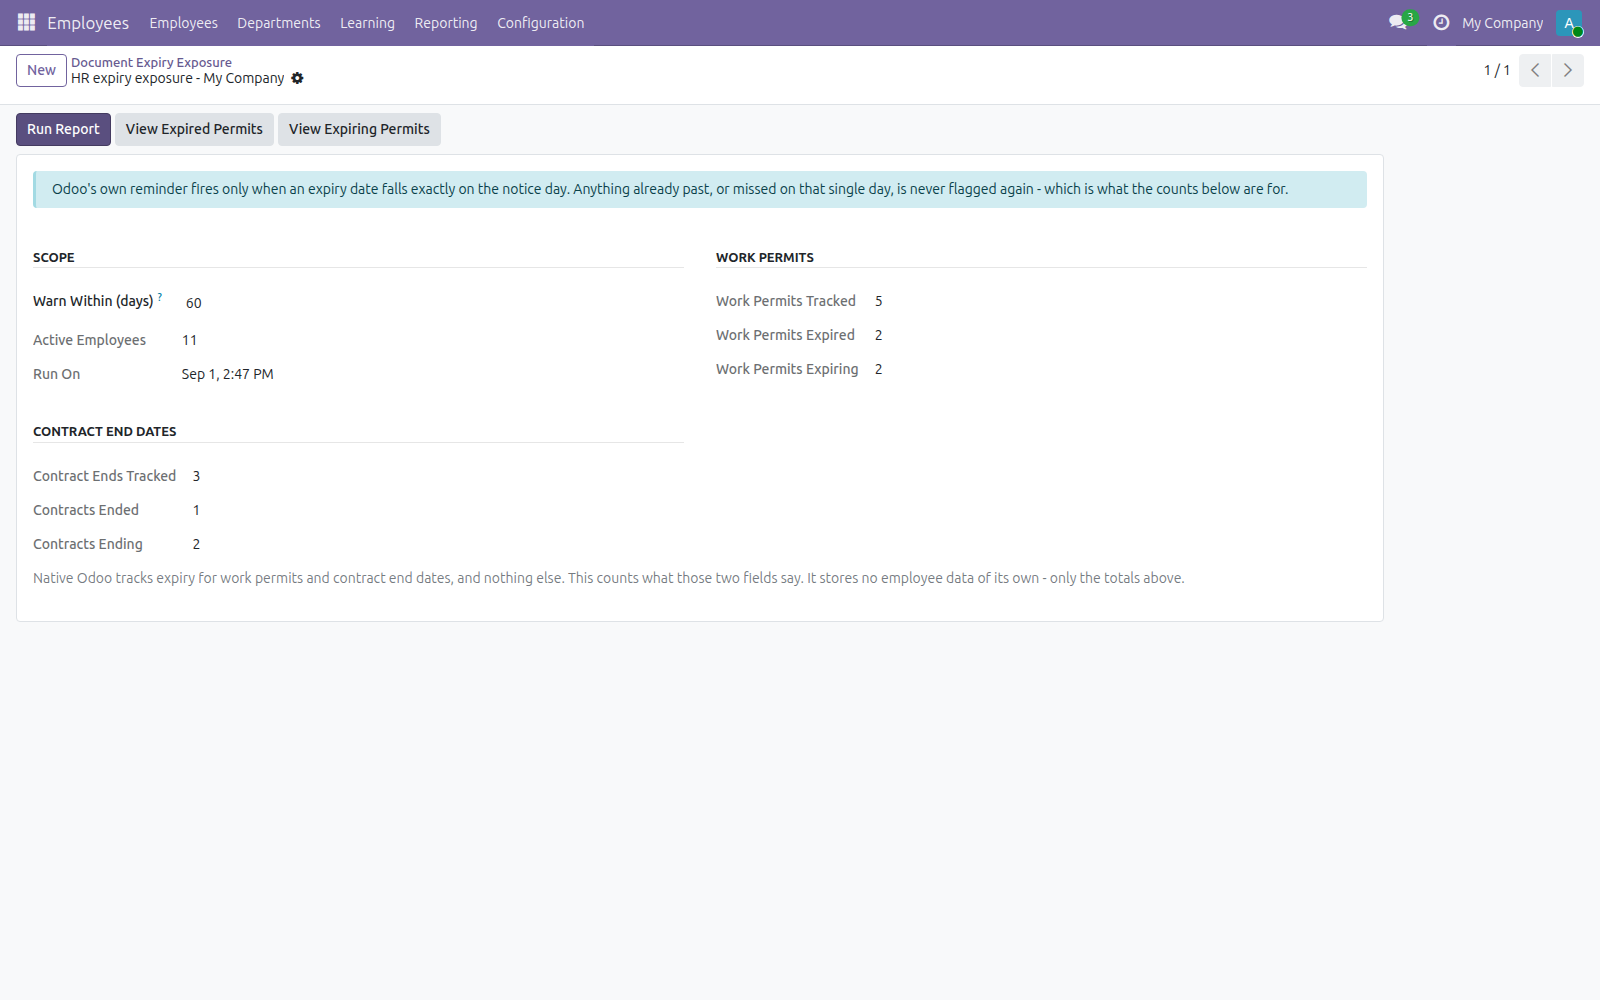Click the CONTRACT END DATES section heading
Screen dimensions: 1600x1000
(x=105, y=431)
